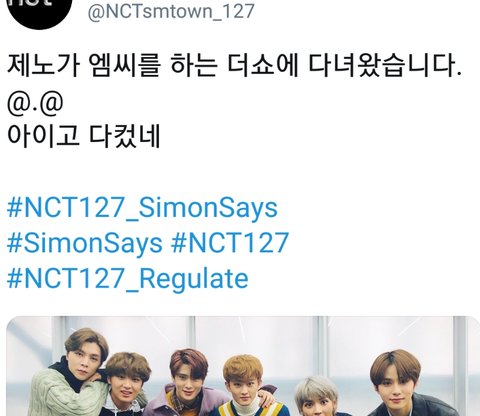Click the @.@ emoticon line
Viewport: 480px width, 416px height.
click(x=35, y=102)
